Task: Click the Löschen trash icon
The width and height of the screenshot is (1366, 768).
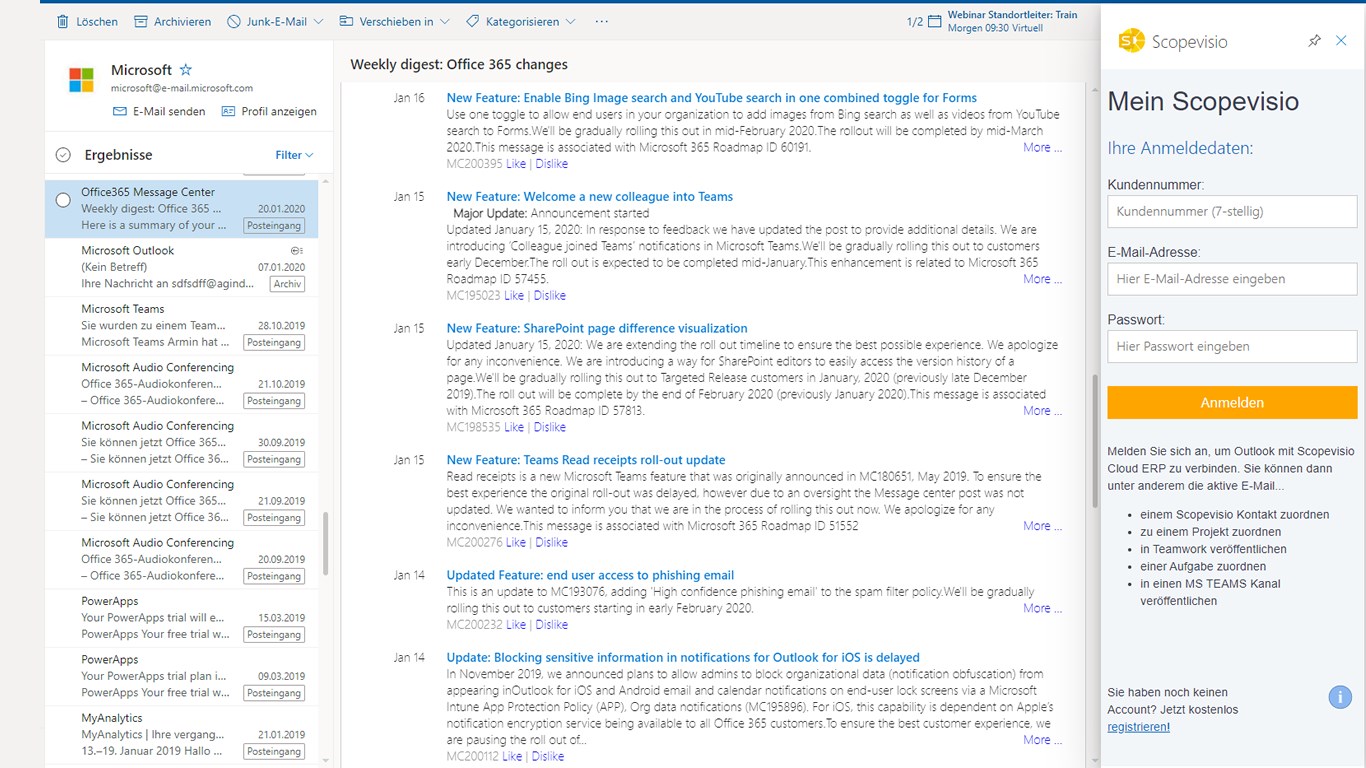Action: click(63, 21)
